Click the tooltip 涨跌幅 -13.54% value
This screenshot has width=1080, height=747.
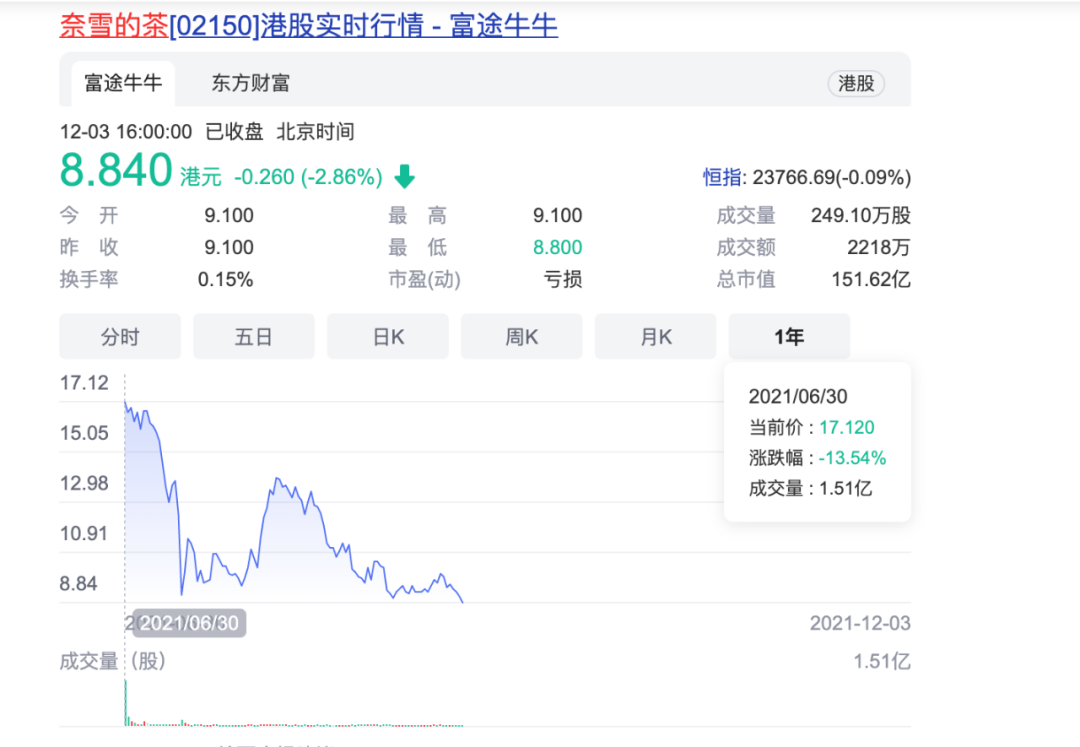(x=852, y=458)
